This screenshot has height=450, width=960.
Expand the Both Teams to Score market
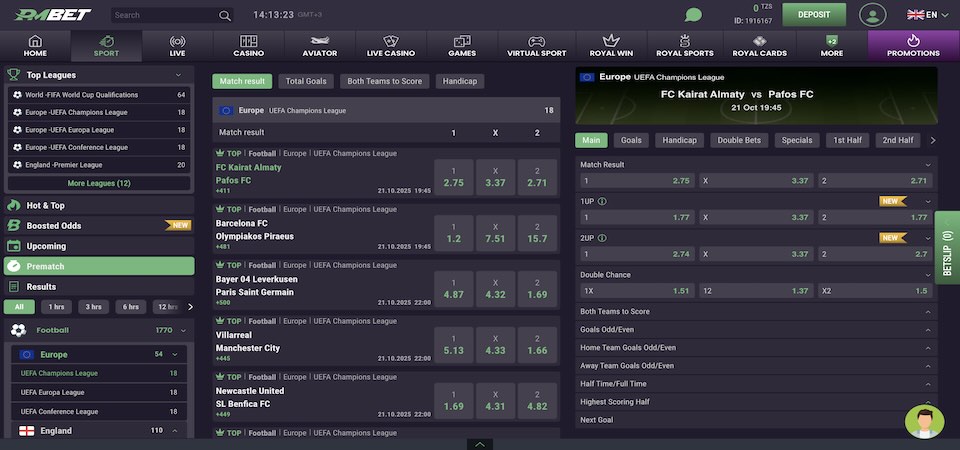[x=756, y=312]
